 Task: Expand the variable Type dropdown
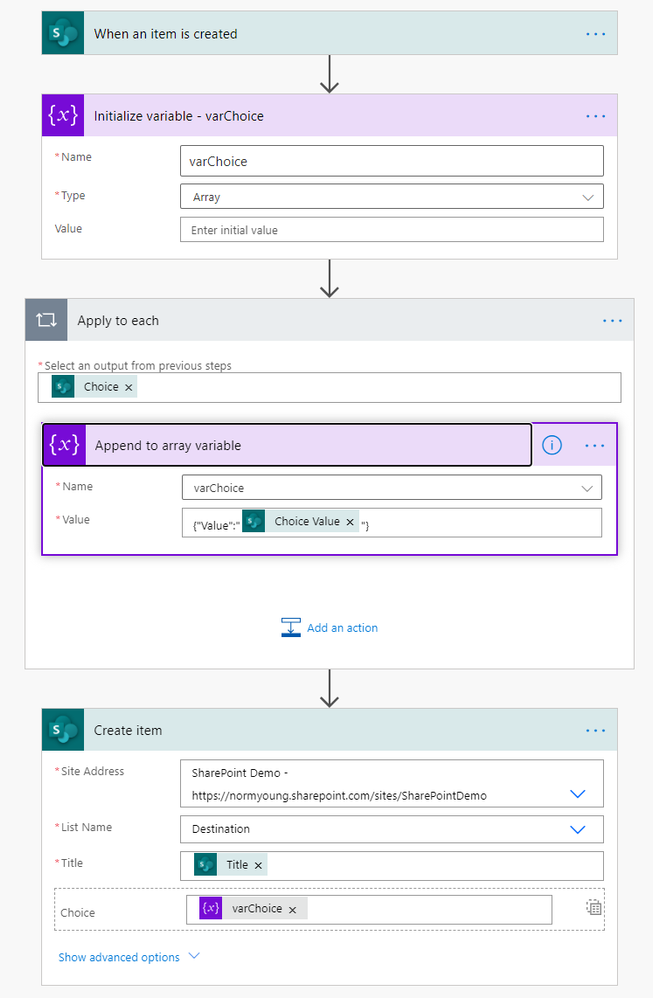point(588,197)
